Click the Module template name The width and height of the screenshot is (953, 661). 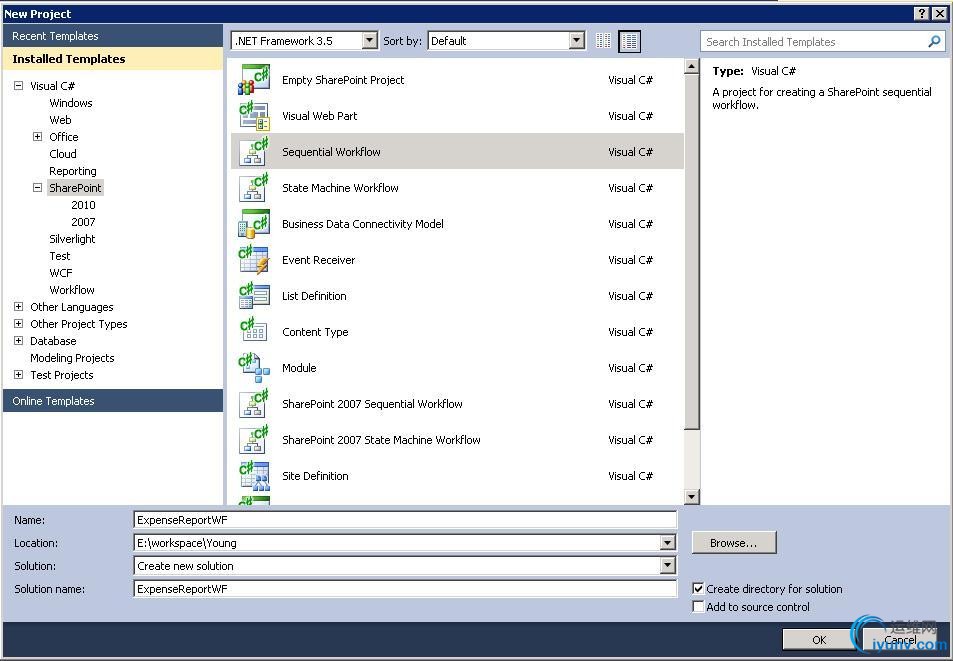[x=299, y=368]
